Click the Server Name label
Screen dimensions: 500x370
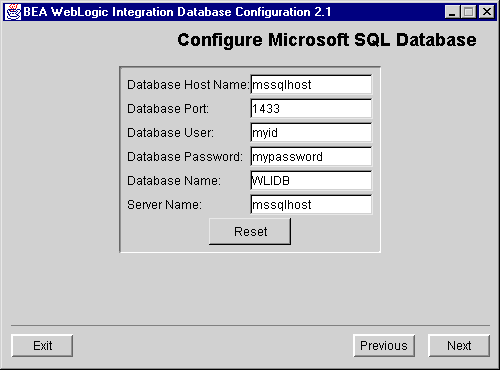click(x=164, y=205)
